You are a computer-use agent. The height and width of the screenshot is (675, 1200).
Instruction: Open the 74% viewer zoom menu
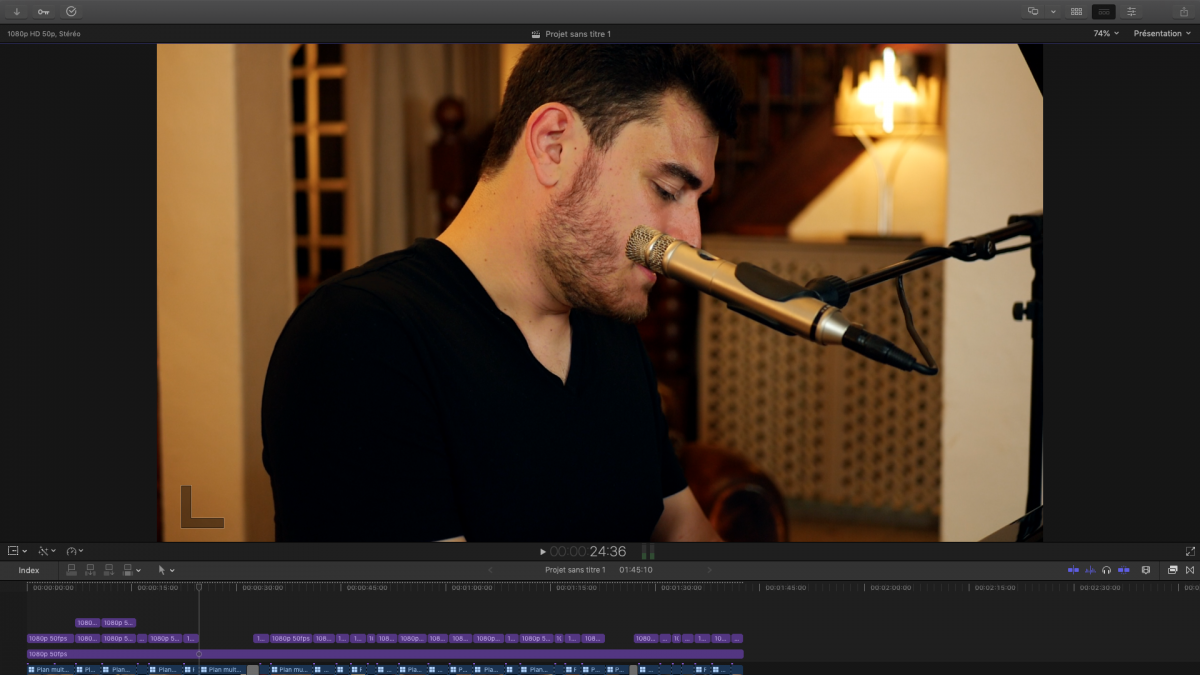coord(1106,33)
